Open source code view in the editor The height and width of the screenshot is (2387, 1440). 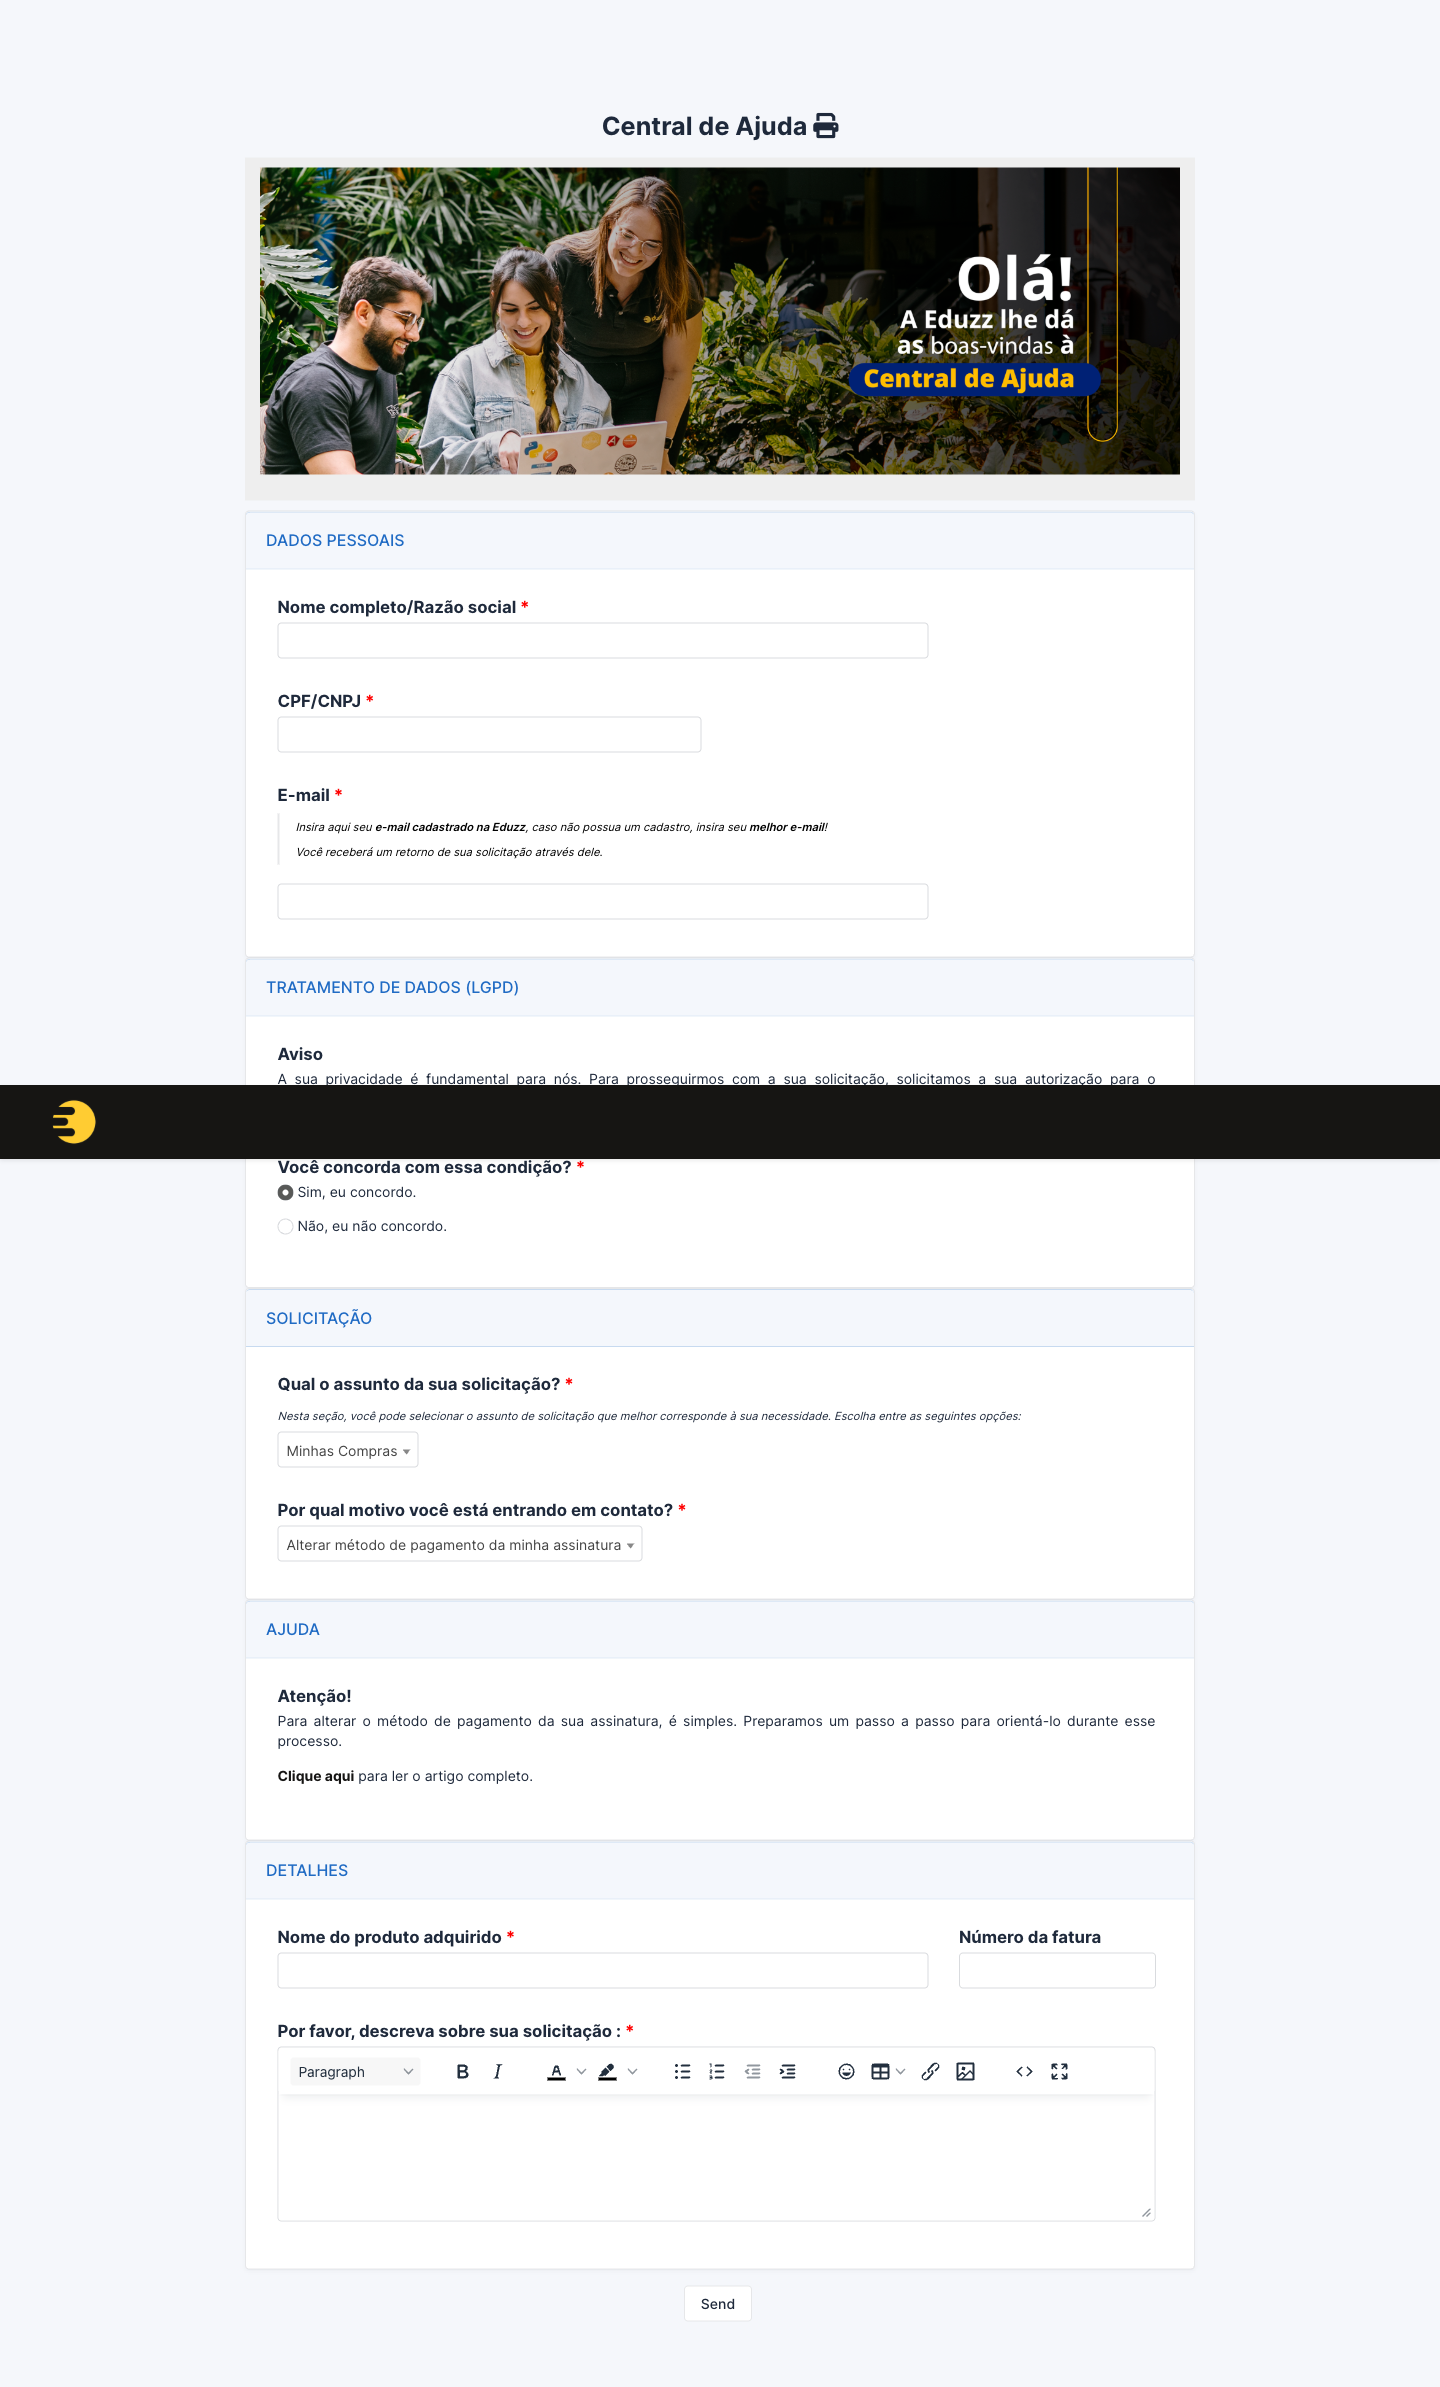click(x=1024, y=2071)
